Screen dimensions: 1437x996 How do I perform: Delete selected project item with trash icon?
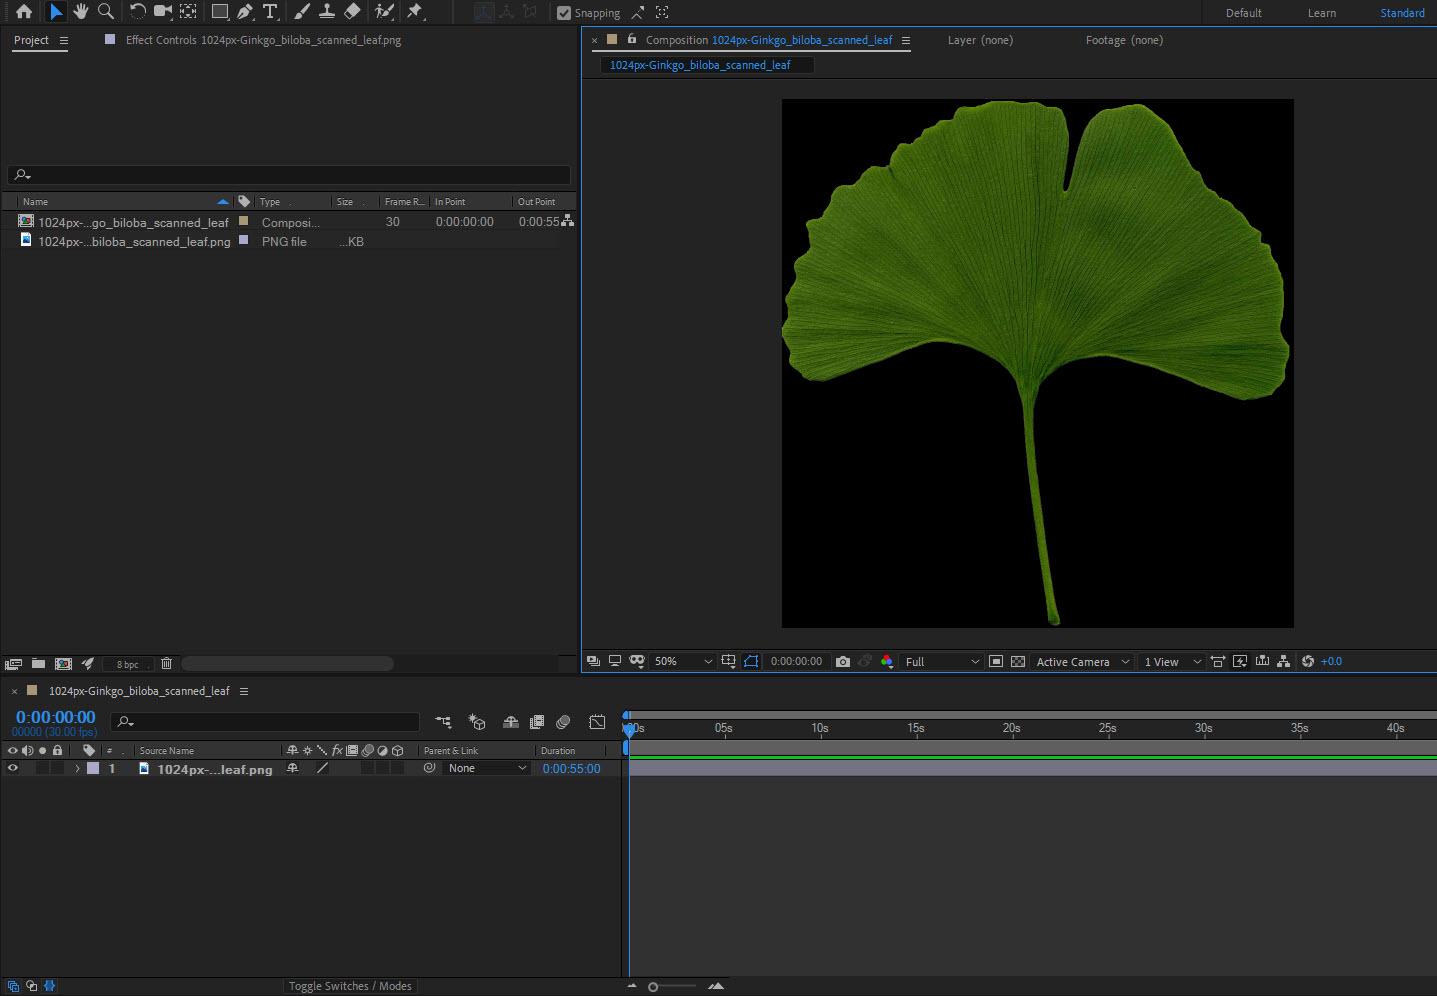pyautogui.click(x=166, y=664)
